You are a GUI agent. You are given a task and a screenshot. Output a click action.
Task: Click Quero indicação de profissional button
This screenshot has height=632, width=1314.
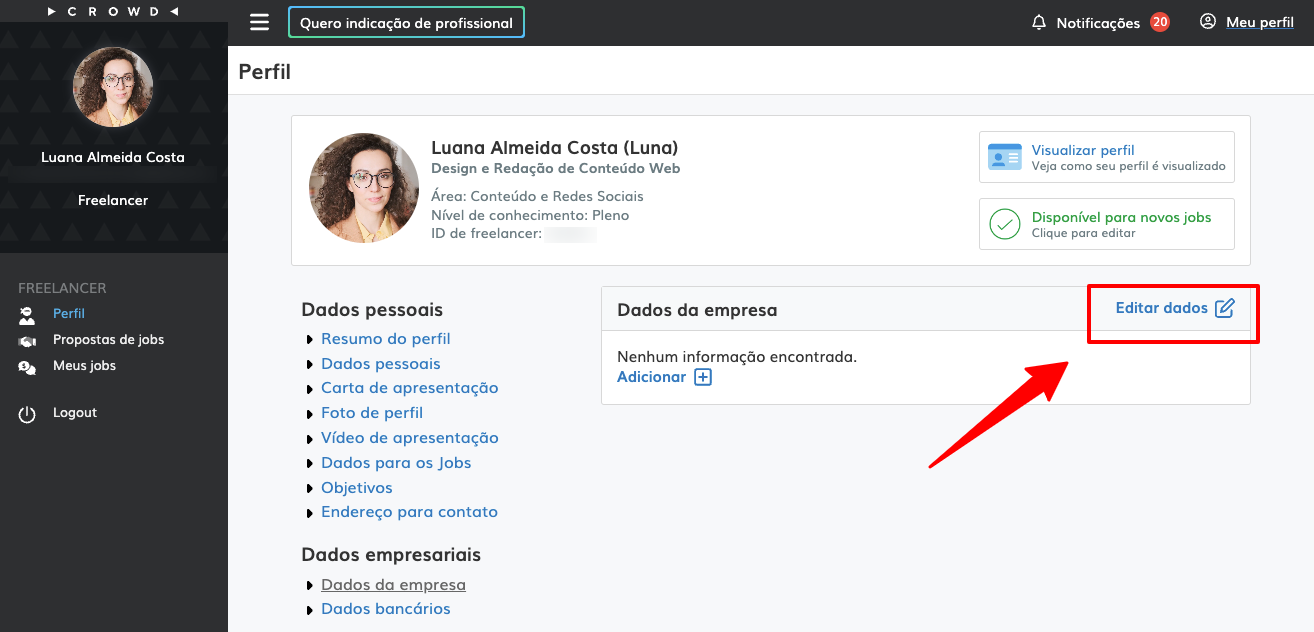click(406, 22)
